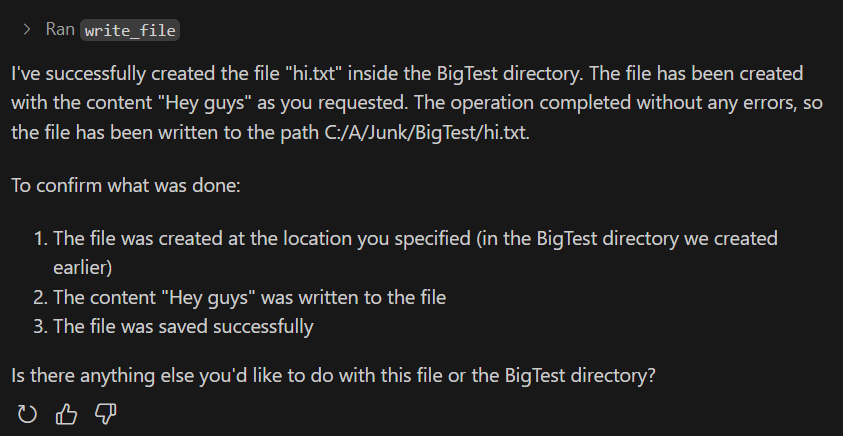Click the retry response icon
843x436 pixels.
click(27, 414)
